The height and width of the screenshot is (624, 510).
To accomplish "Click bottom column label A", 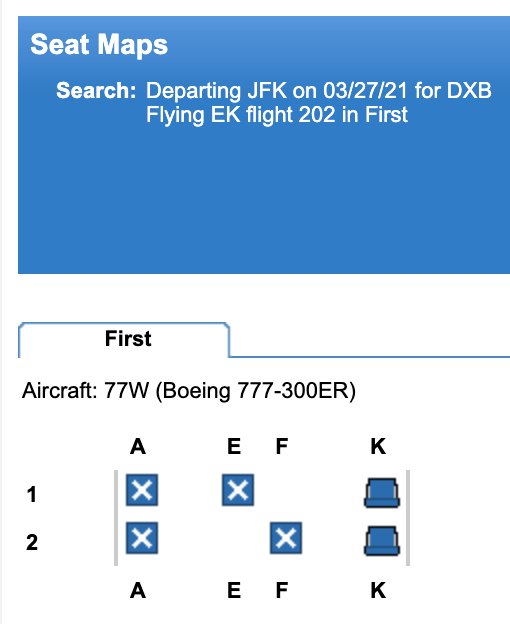I will tap(138, 590).
